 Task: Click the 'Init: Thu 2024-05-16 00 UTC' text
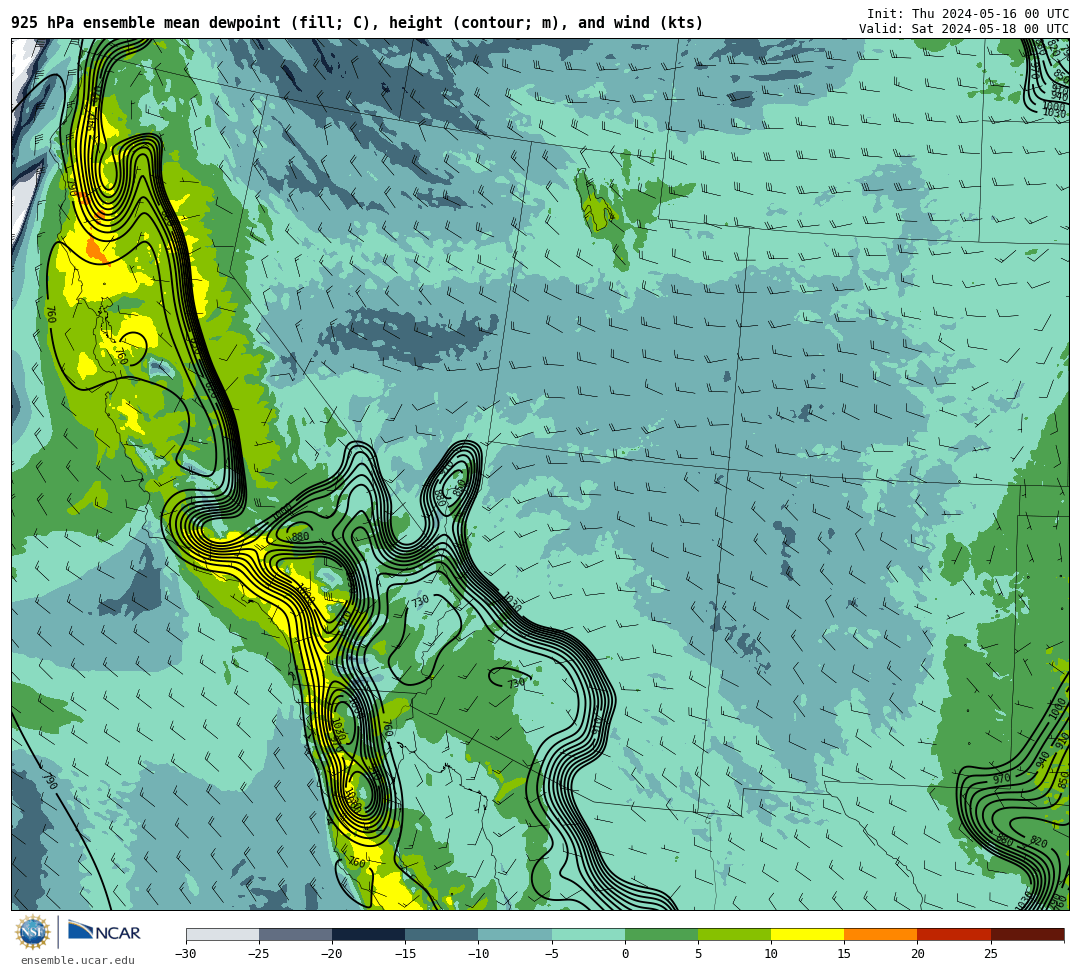(x=968, y=14)
